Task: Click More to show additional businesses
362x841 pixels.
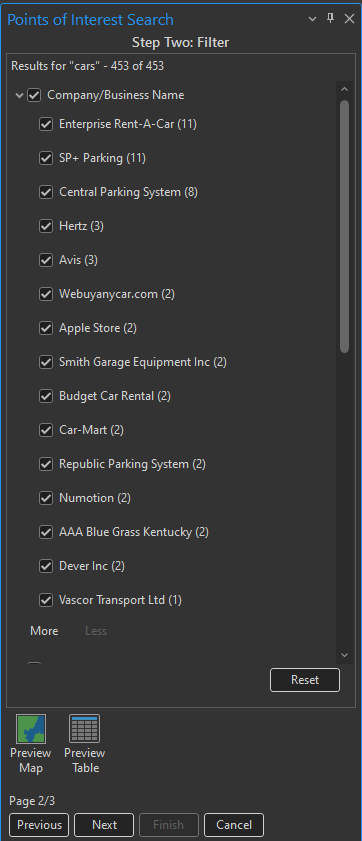Action: click(x=44, y=631)
